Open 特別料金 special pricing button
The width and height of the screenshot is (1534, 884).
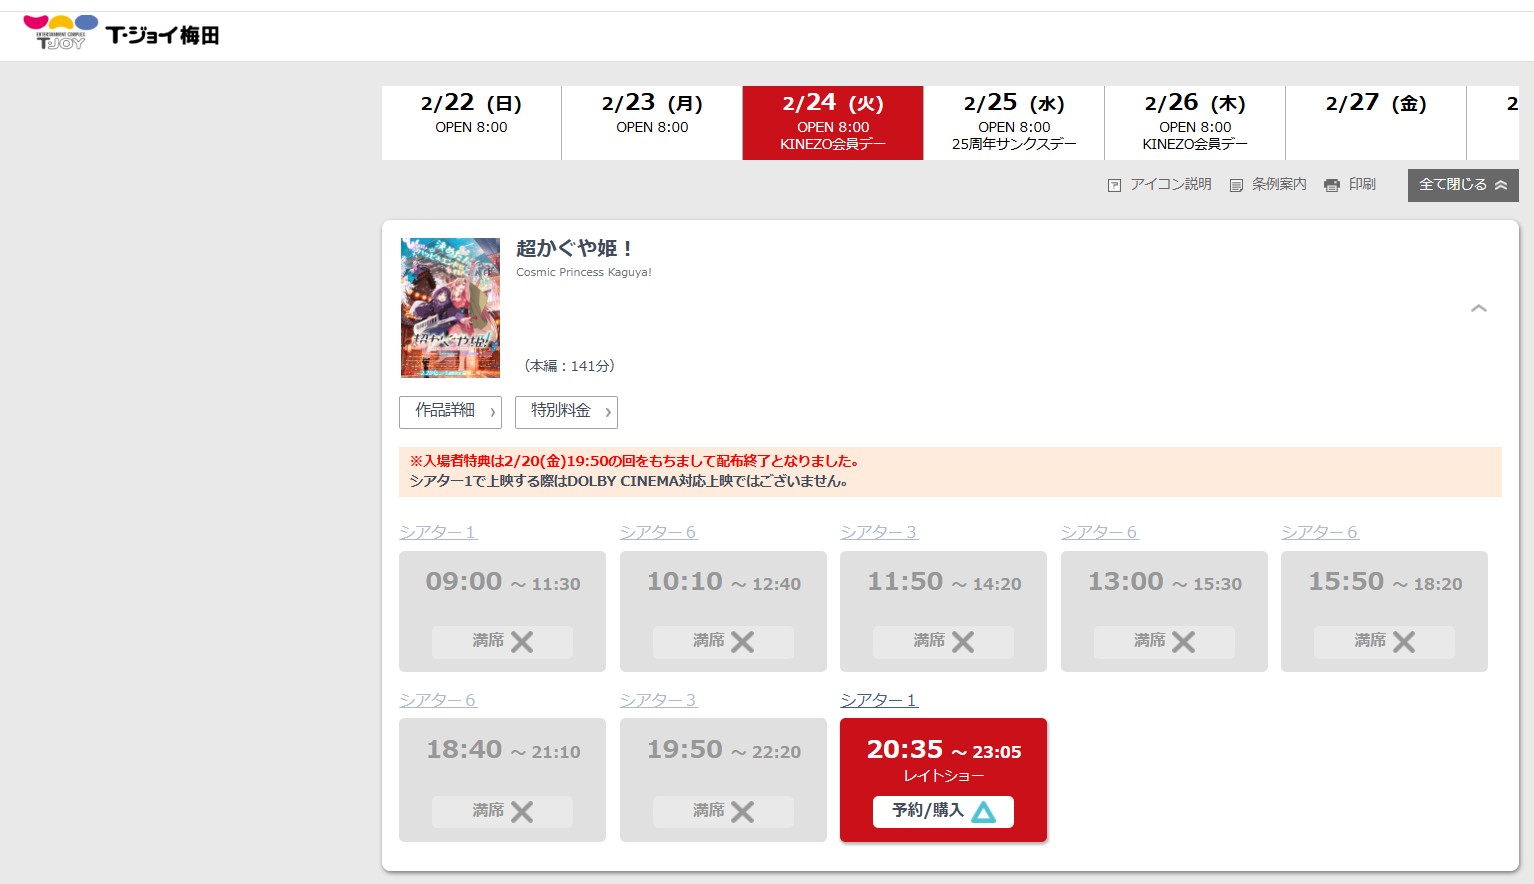tap(566, 412)
